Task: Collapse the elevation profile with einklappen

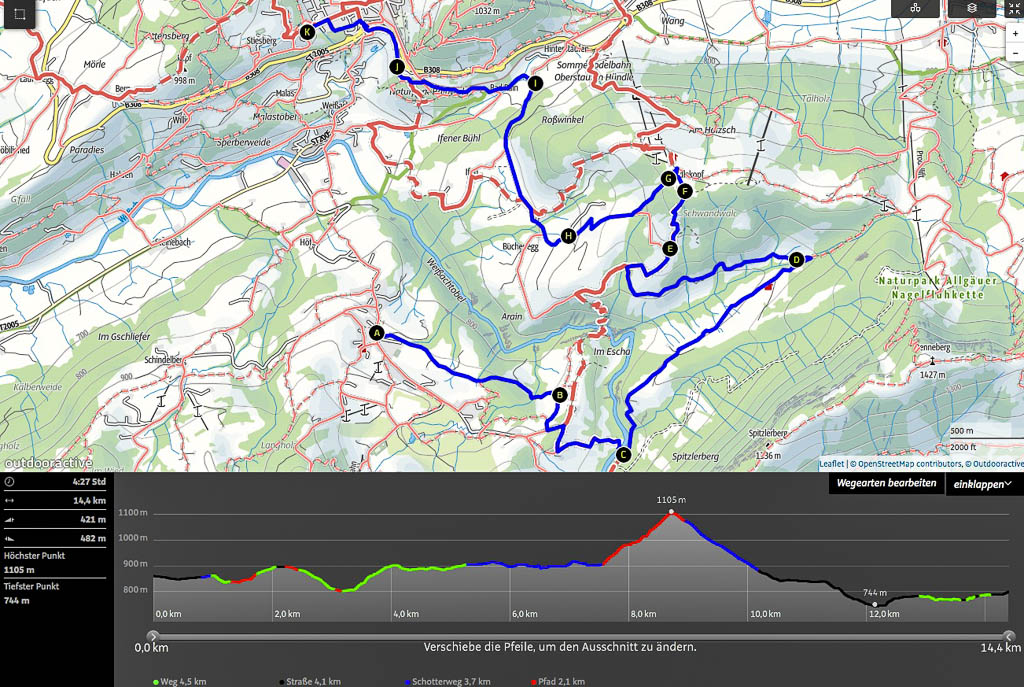Action: click(x=982, y=484)
